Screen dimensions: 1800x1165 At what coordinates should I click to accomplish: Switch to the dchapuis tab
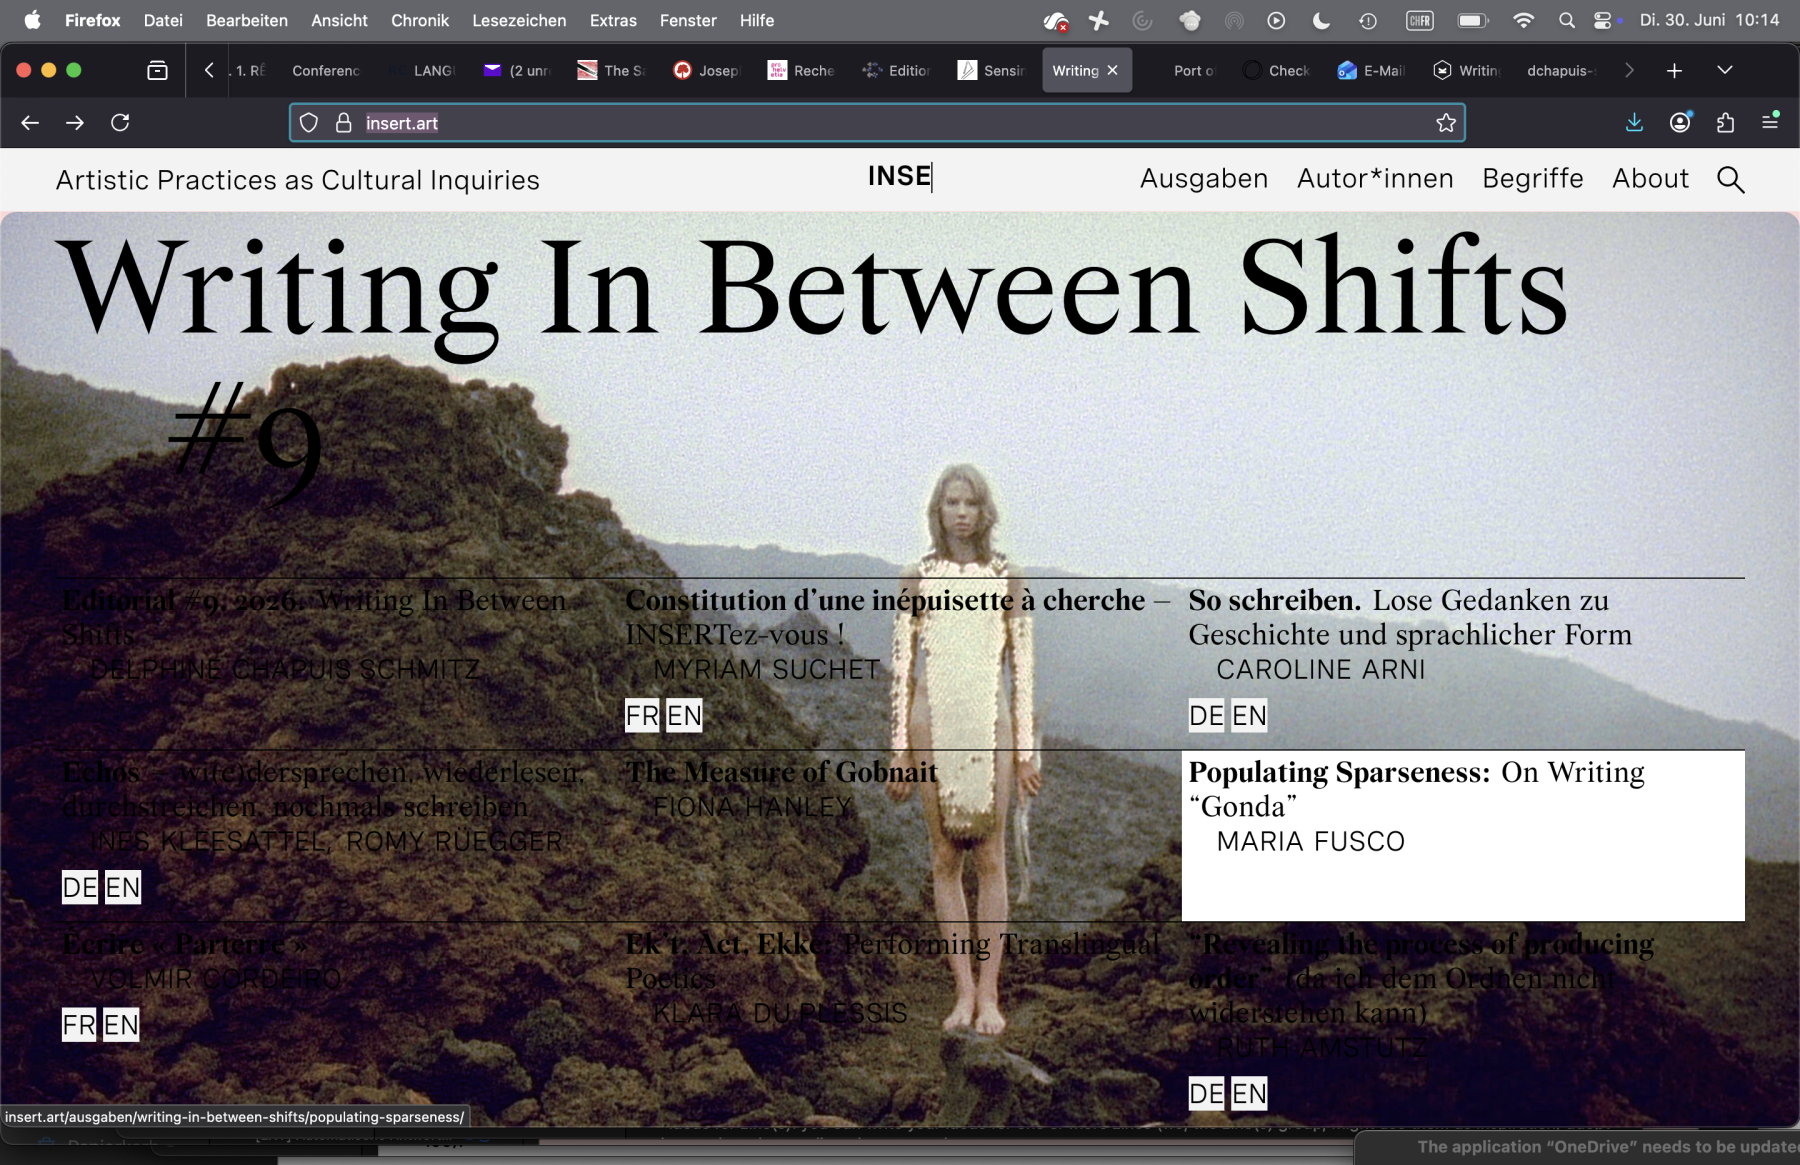pyautogui.click(x=1560, y=70)
